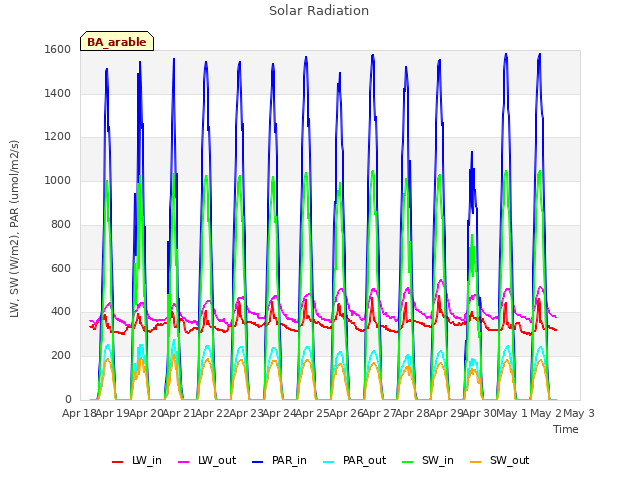Screen dimensions: 640x480
Task: Click the LW_in legend label
Action: click(x=147, y=460)
